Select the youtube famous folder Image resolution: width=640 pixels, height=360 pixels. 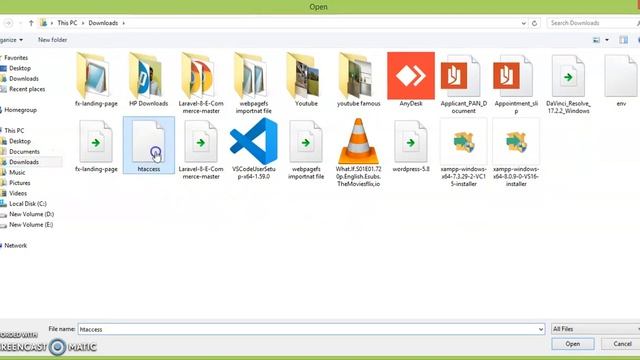coord(358,80)
